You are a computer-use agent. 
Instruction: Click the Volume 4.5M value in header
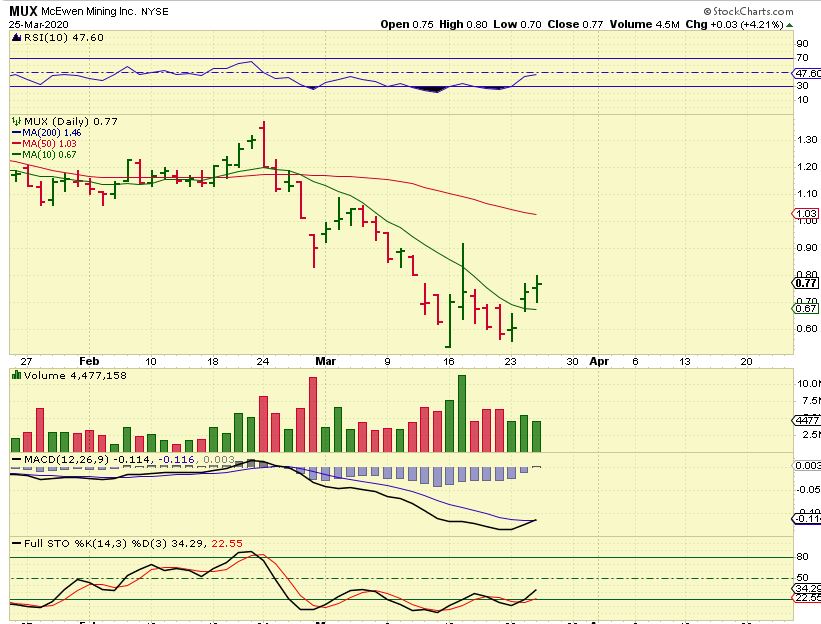coord(645,25)
